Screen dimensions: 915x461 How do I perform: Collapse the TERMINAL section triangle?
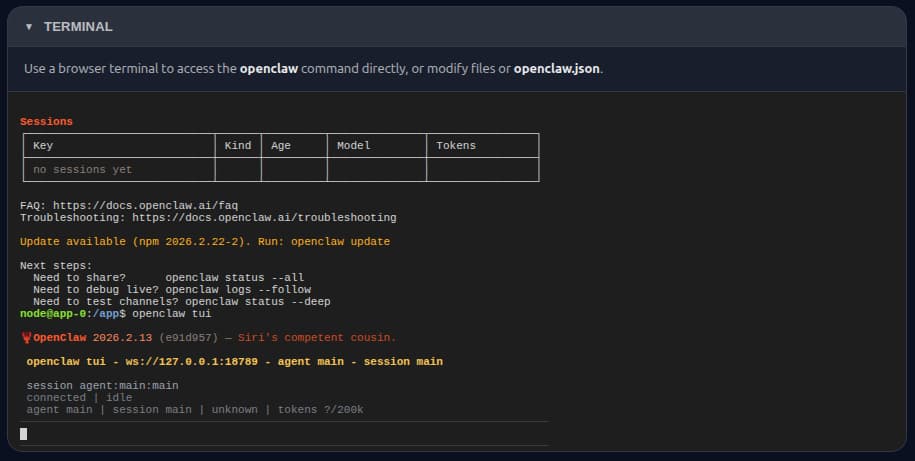[x=29, y=27]
